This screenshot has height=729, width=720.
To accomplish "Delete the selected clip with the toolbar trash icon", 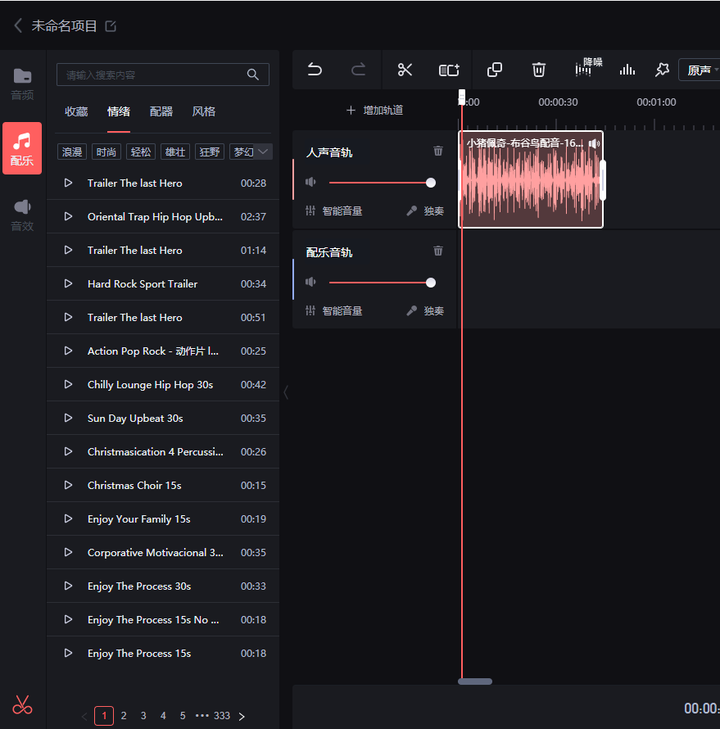I will (x=538, y=70).
